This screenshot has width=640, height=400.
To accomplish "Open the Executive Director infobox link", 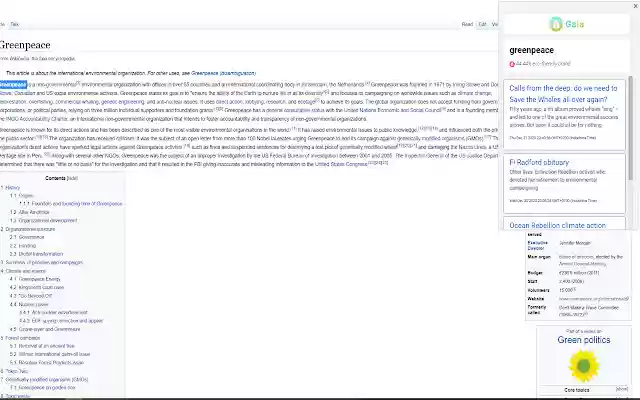I will [537, 245].
